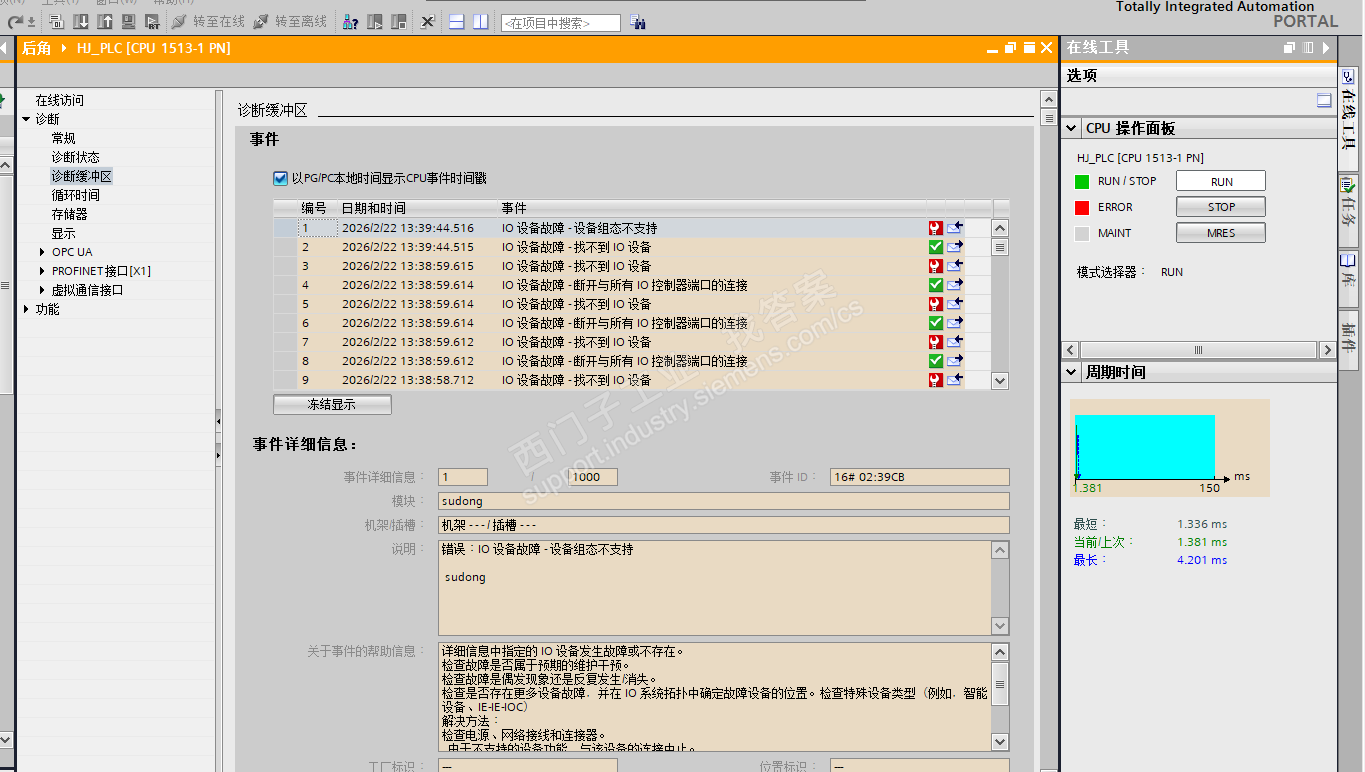Click the 模块 field showing sudong
Screen dimensions: 1365x772
click(x=724, y=501)
